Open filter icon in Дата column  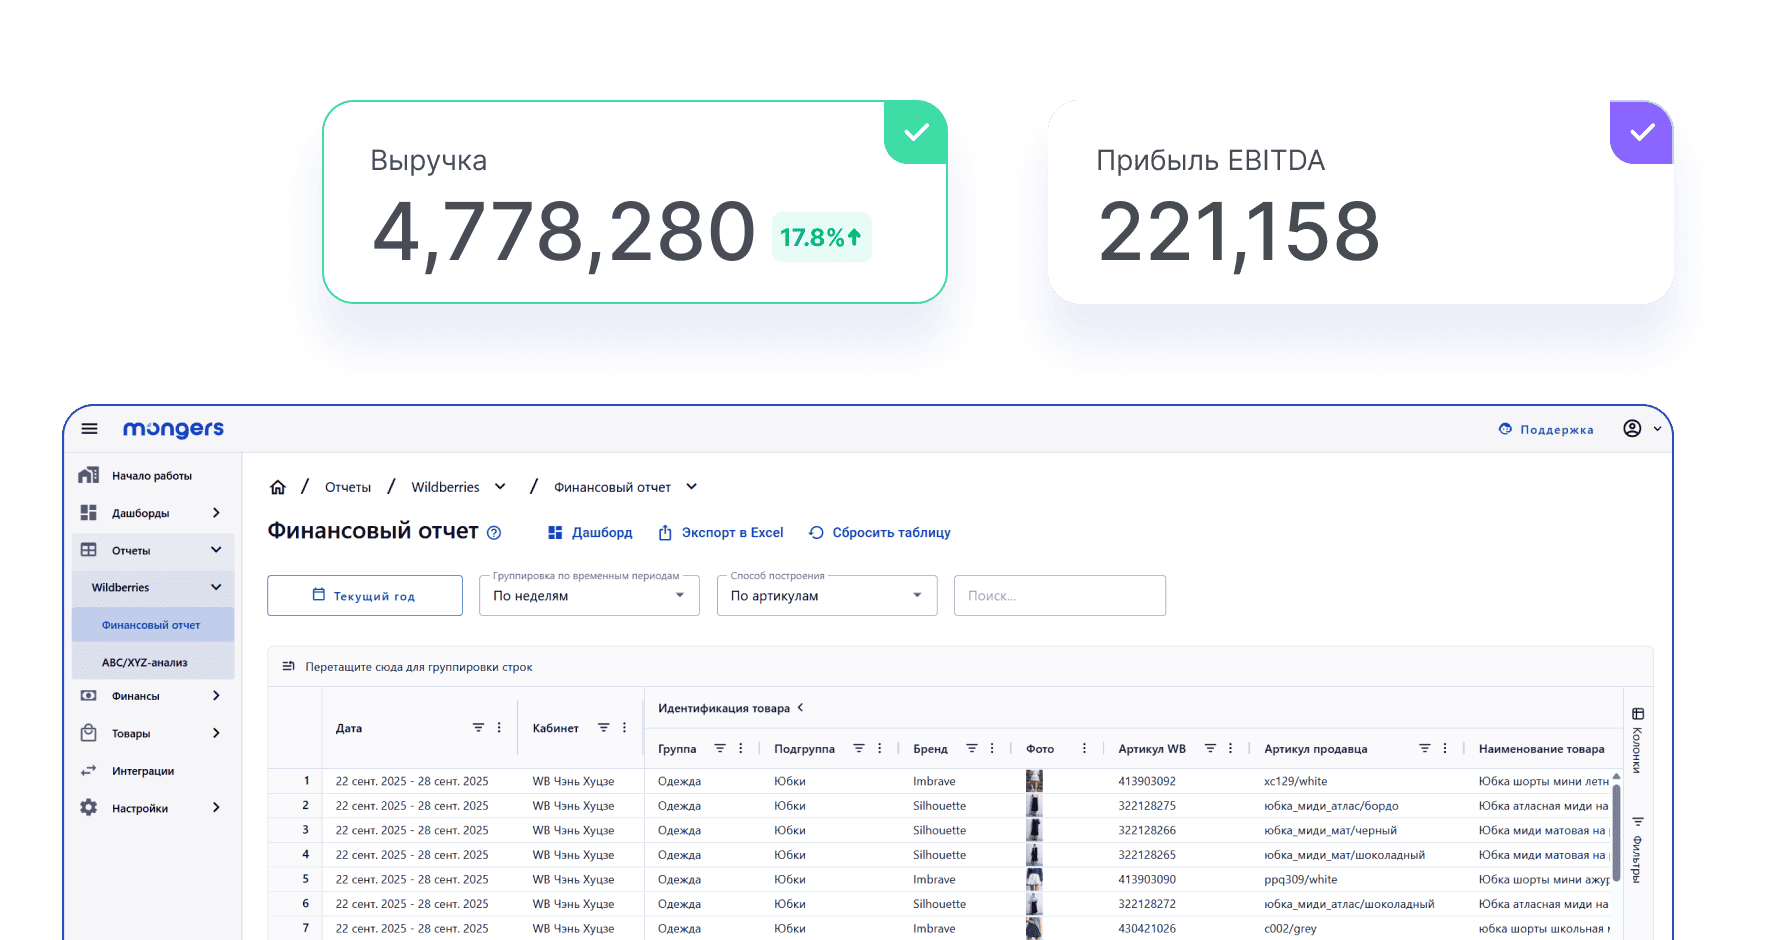(x=478, y=728)
